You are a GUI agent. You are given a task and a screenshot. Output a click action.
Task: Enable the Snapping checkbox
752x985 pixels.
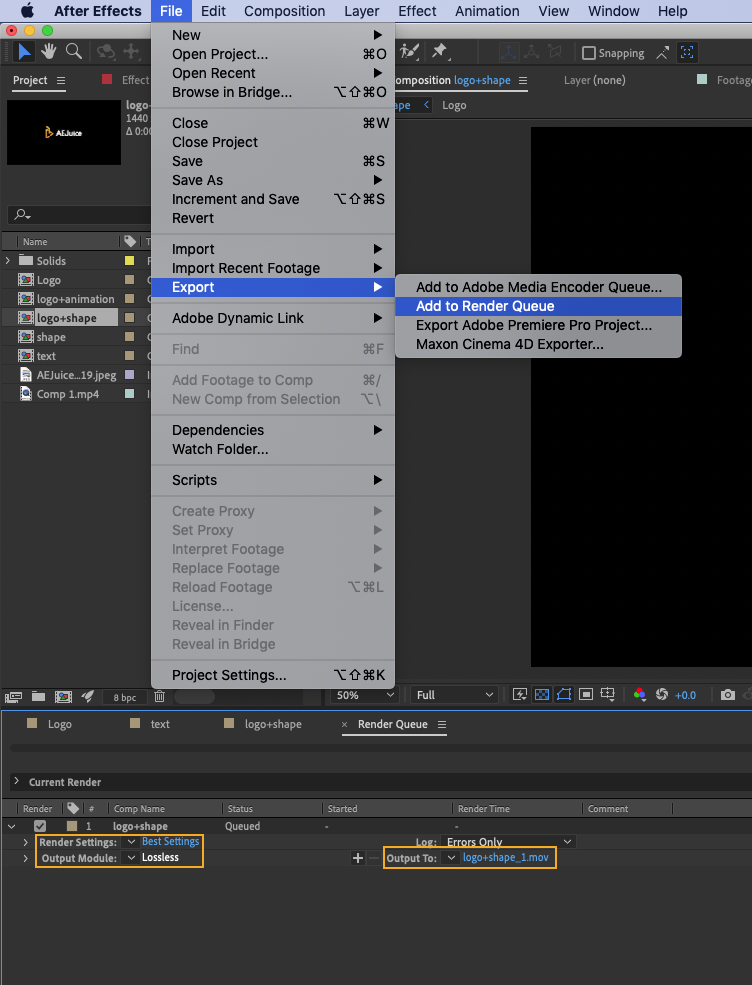(589, 53)
